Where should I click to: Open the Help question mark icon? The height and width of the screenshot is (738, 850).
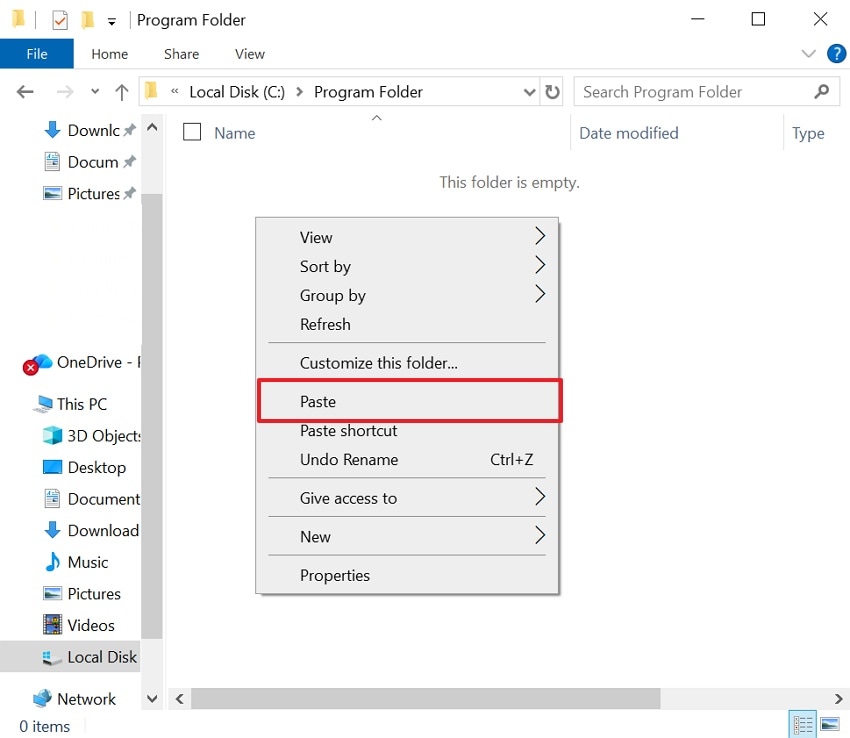coord(837,53)
